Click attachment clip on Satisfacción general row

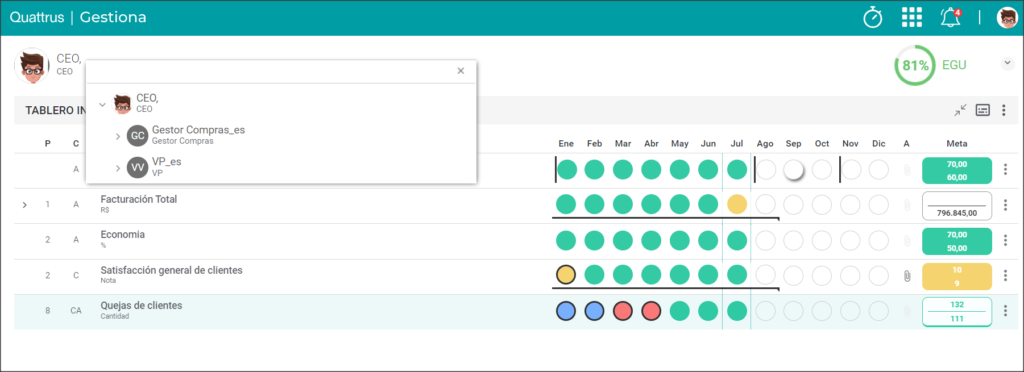(906, 275)
